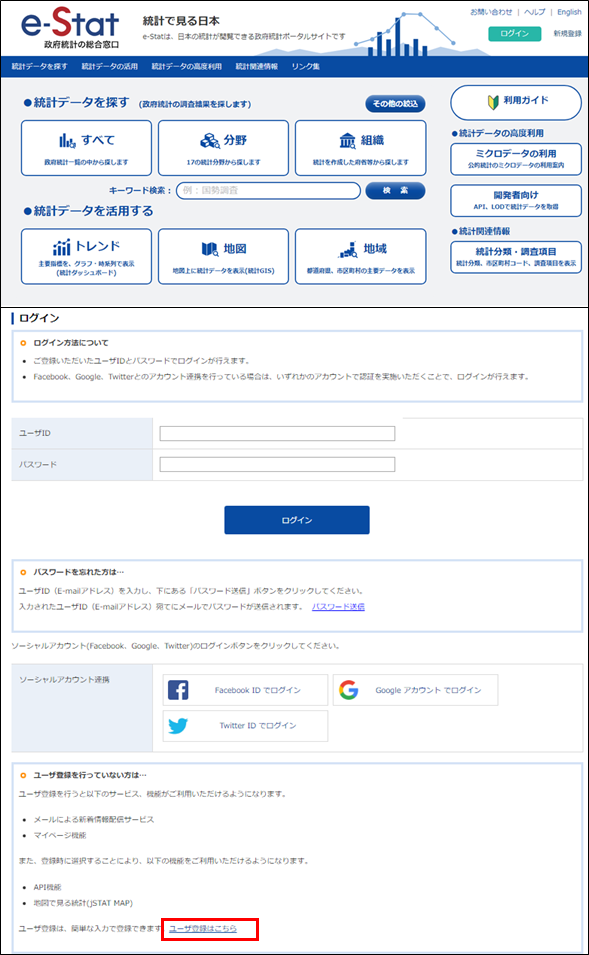Open the すべて bar-chart icon card
589x955 pixels.
point(86,148)
